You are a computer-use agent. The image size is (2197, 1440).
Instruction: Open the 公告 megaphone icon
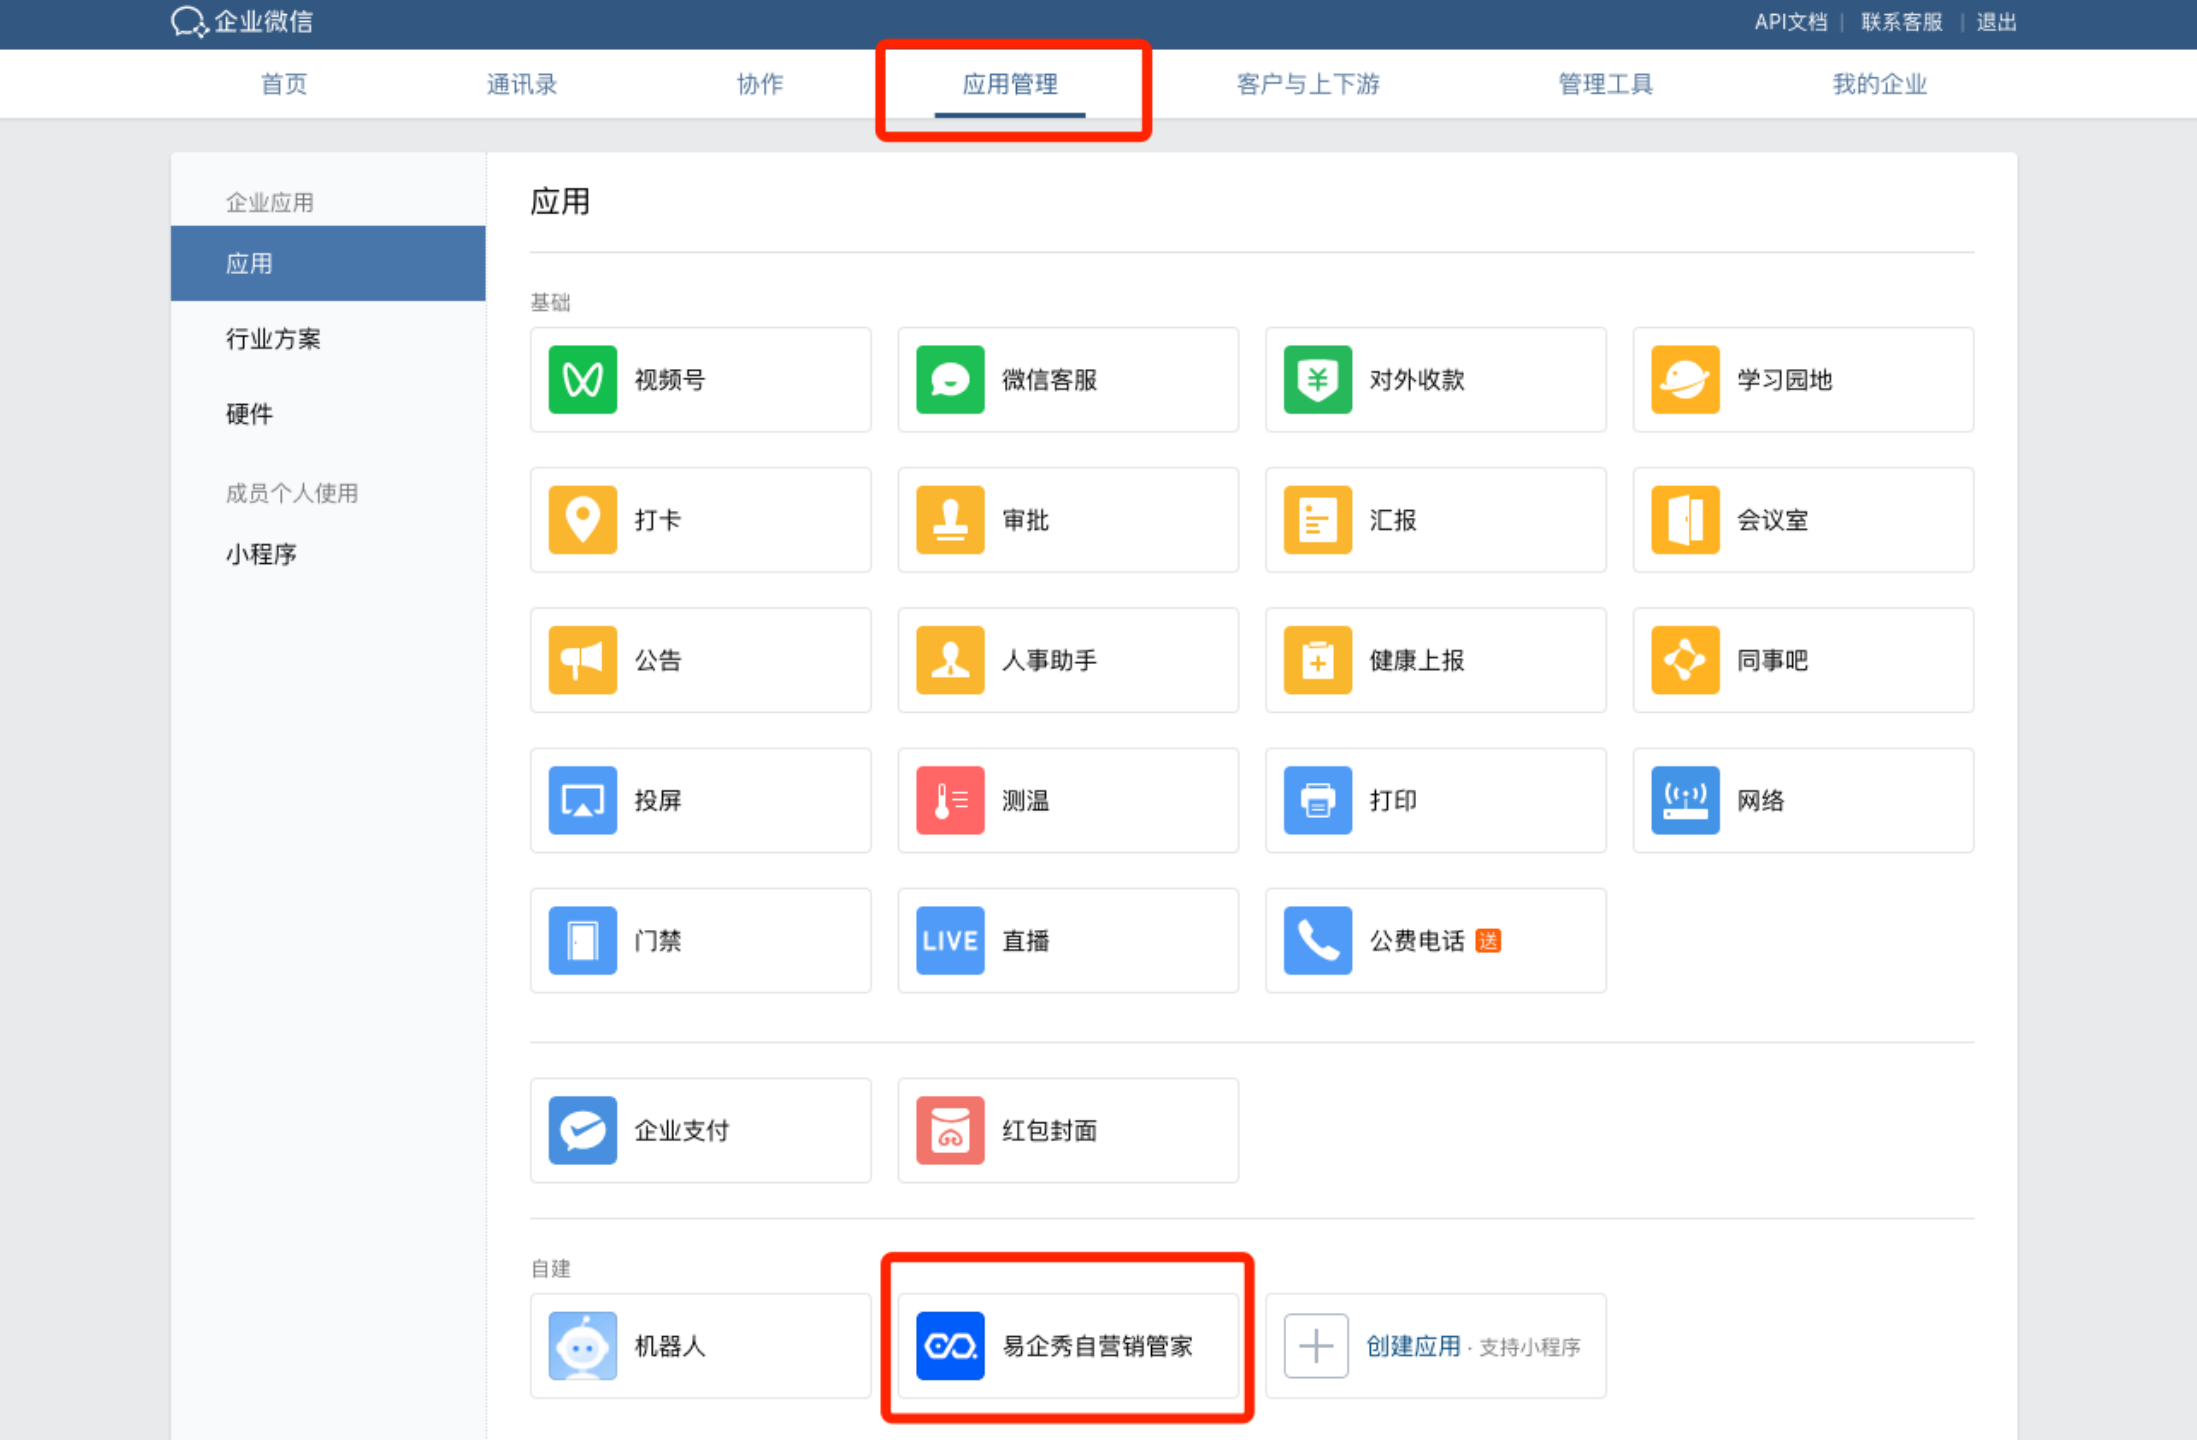[x=582, y=660]
